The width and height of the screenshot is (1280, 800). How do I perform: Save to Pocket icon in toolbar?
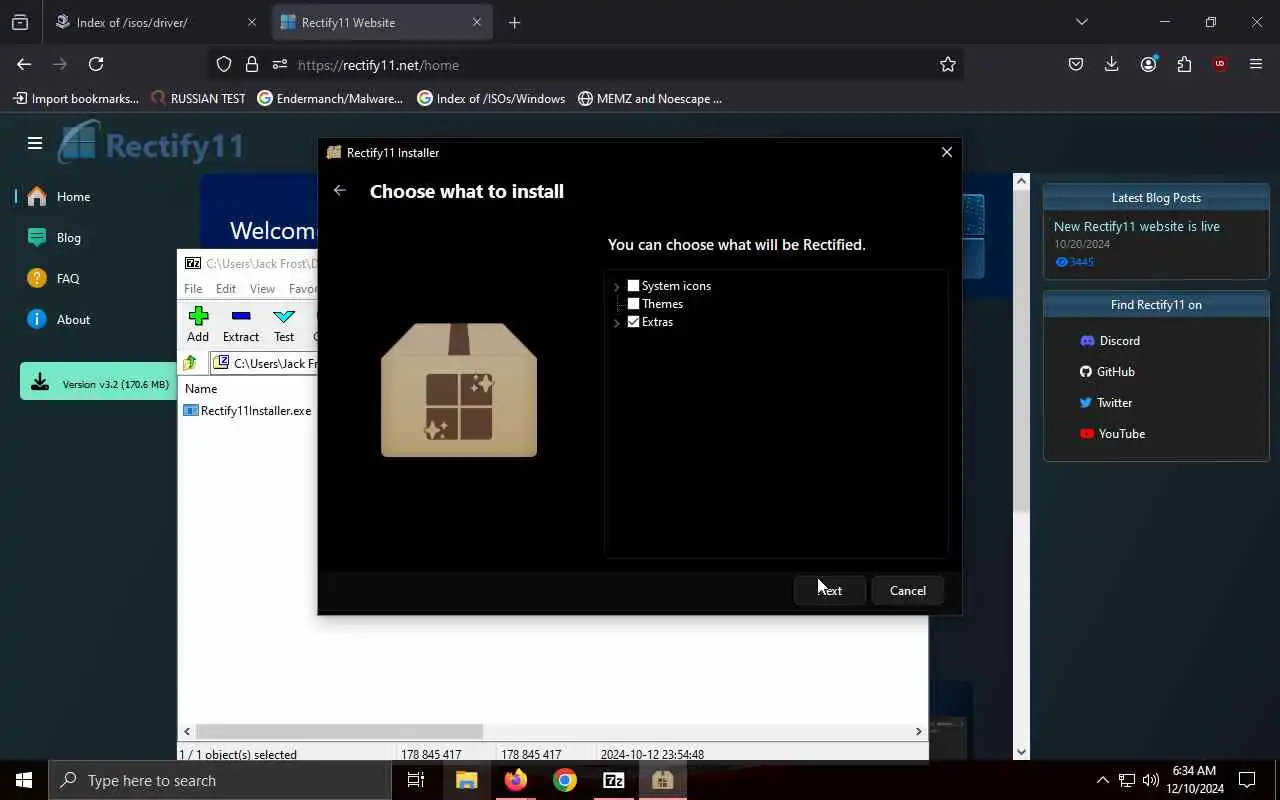1076,64
